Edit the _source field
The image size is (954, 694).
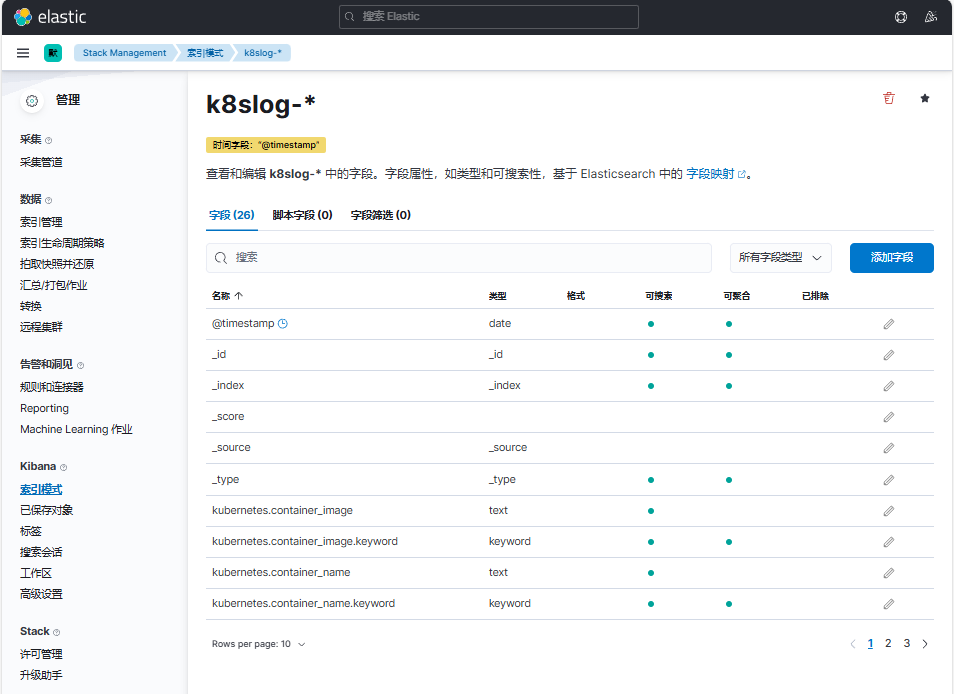(x=889, y=448)
